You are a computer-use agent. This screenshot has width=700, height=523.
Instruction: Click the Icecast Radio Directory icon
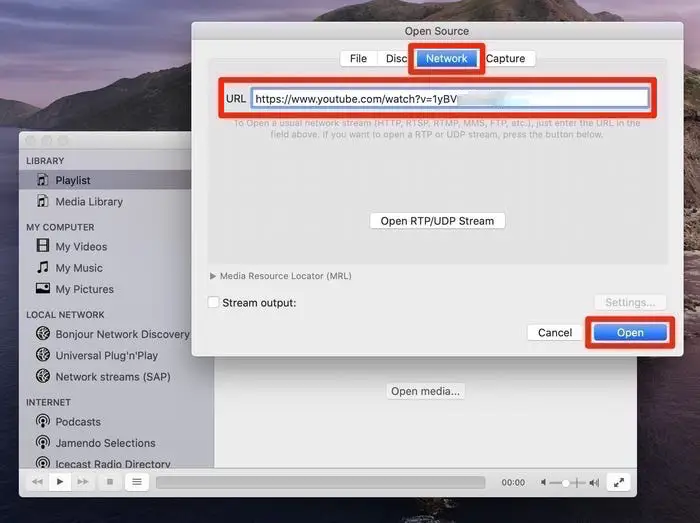point(43,462)
